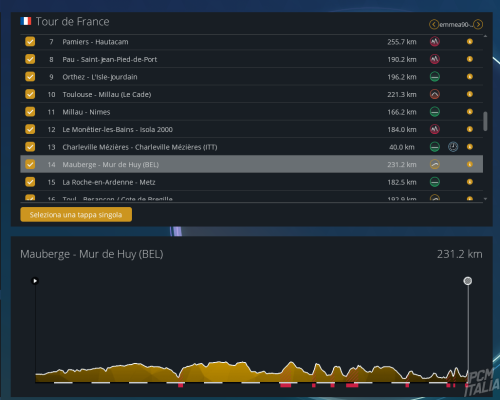This screenshot has width=500, height=400.
Task: Click '231.2 km' total in profile panel
Action: [x=460, y=254]
